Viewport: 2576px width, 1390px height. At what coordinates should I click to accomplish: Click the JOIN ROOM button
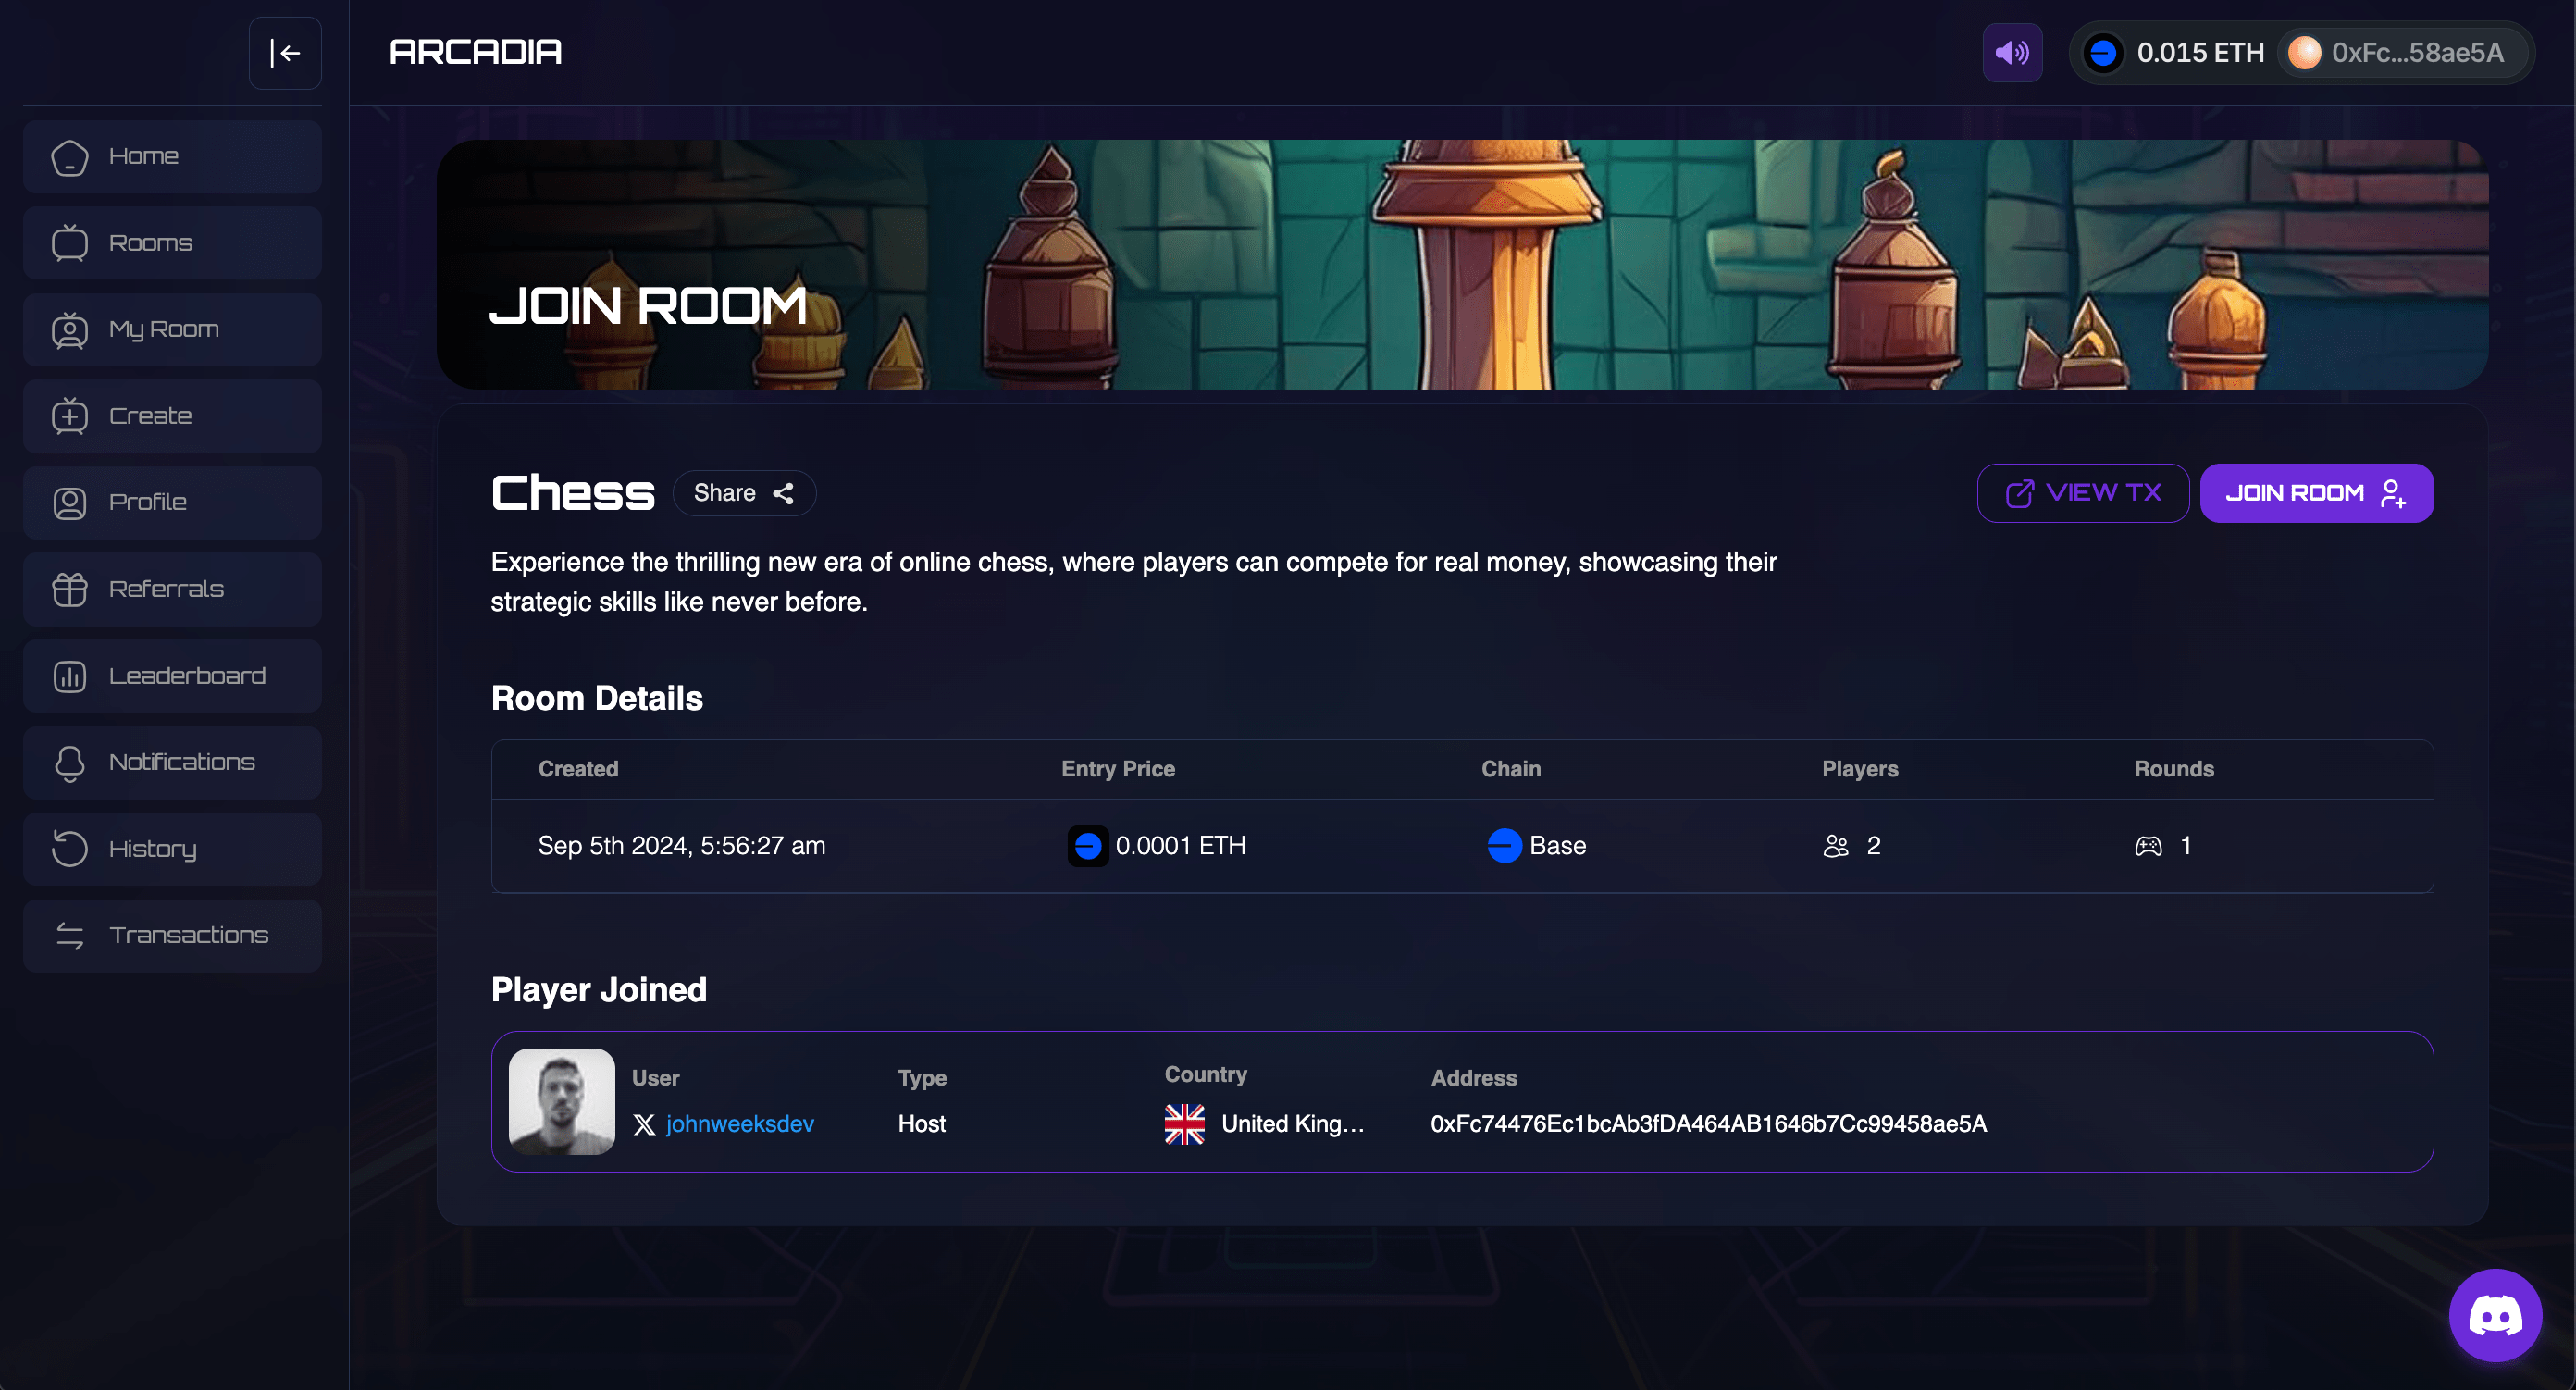tap(2317, 492)
